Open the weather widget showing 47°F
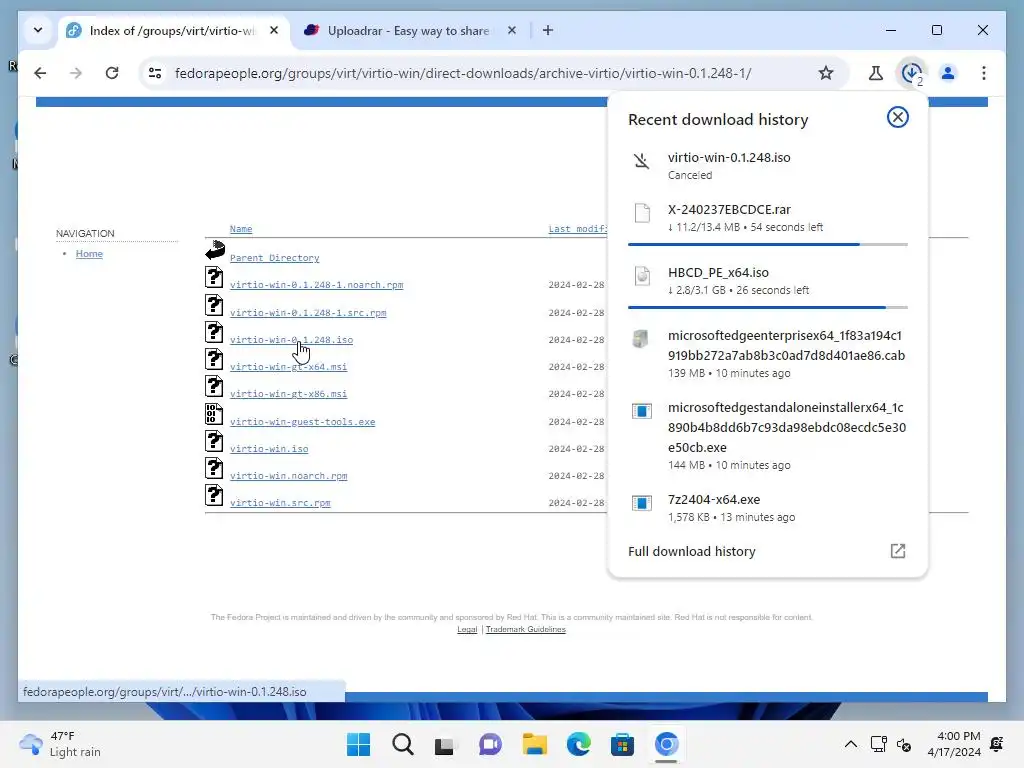1024x768 pixels. pyautogui.click(x=60, y=744)
